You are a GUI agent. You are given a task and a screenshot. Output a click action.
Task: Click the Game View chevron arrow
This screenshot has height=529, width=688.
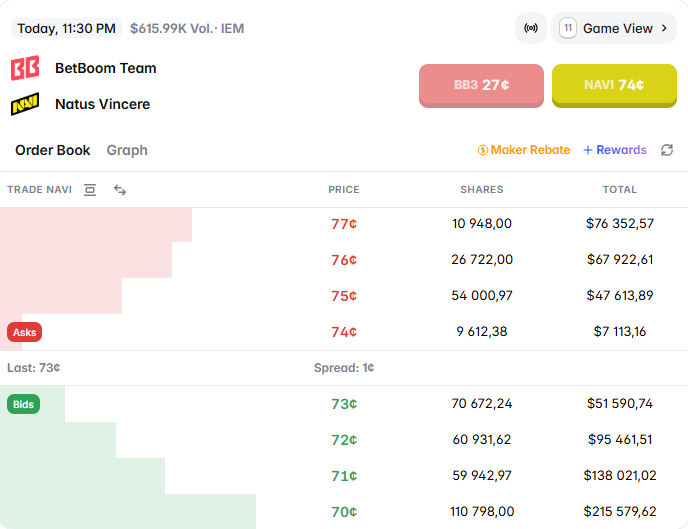point(664,28)
